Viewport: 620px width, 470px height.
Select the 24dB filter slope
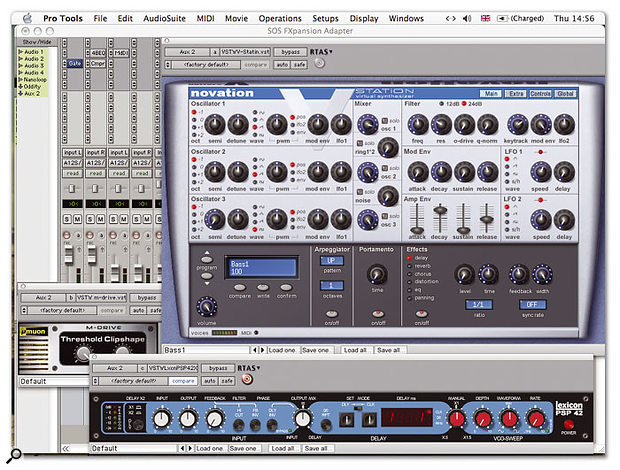tap(463, 104)
